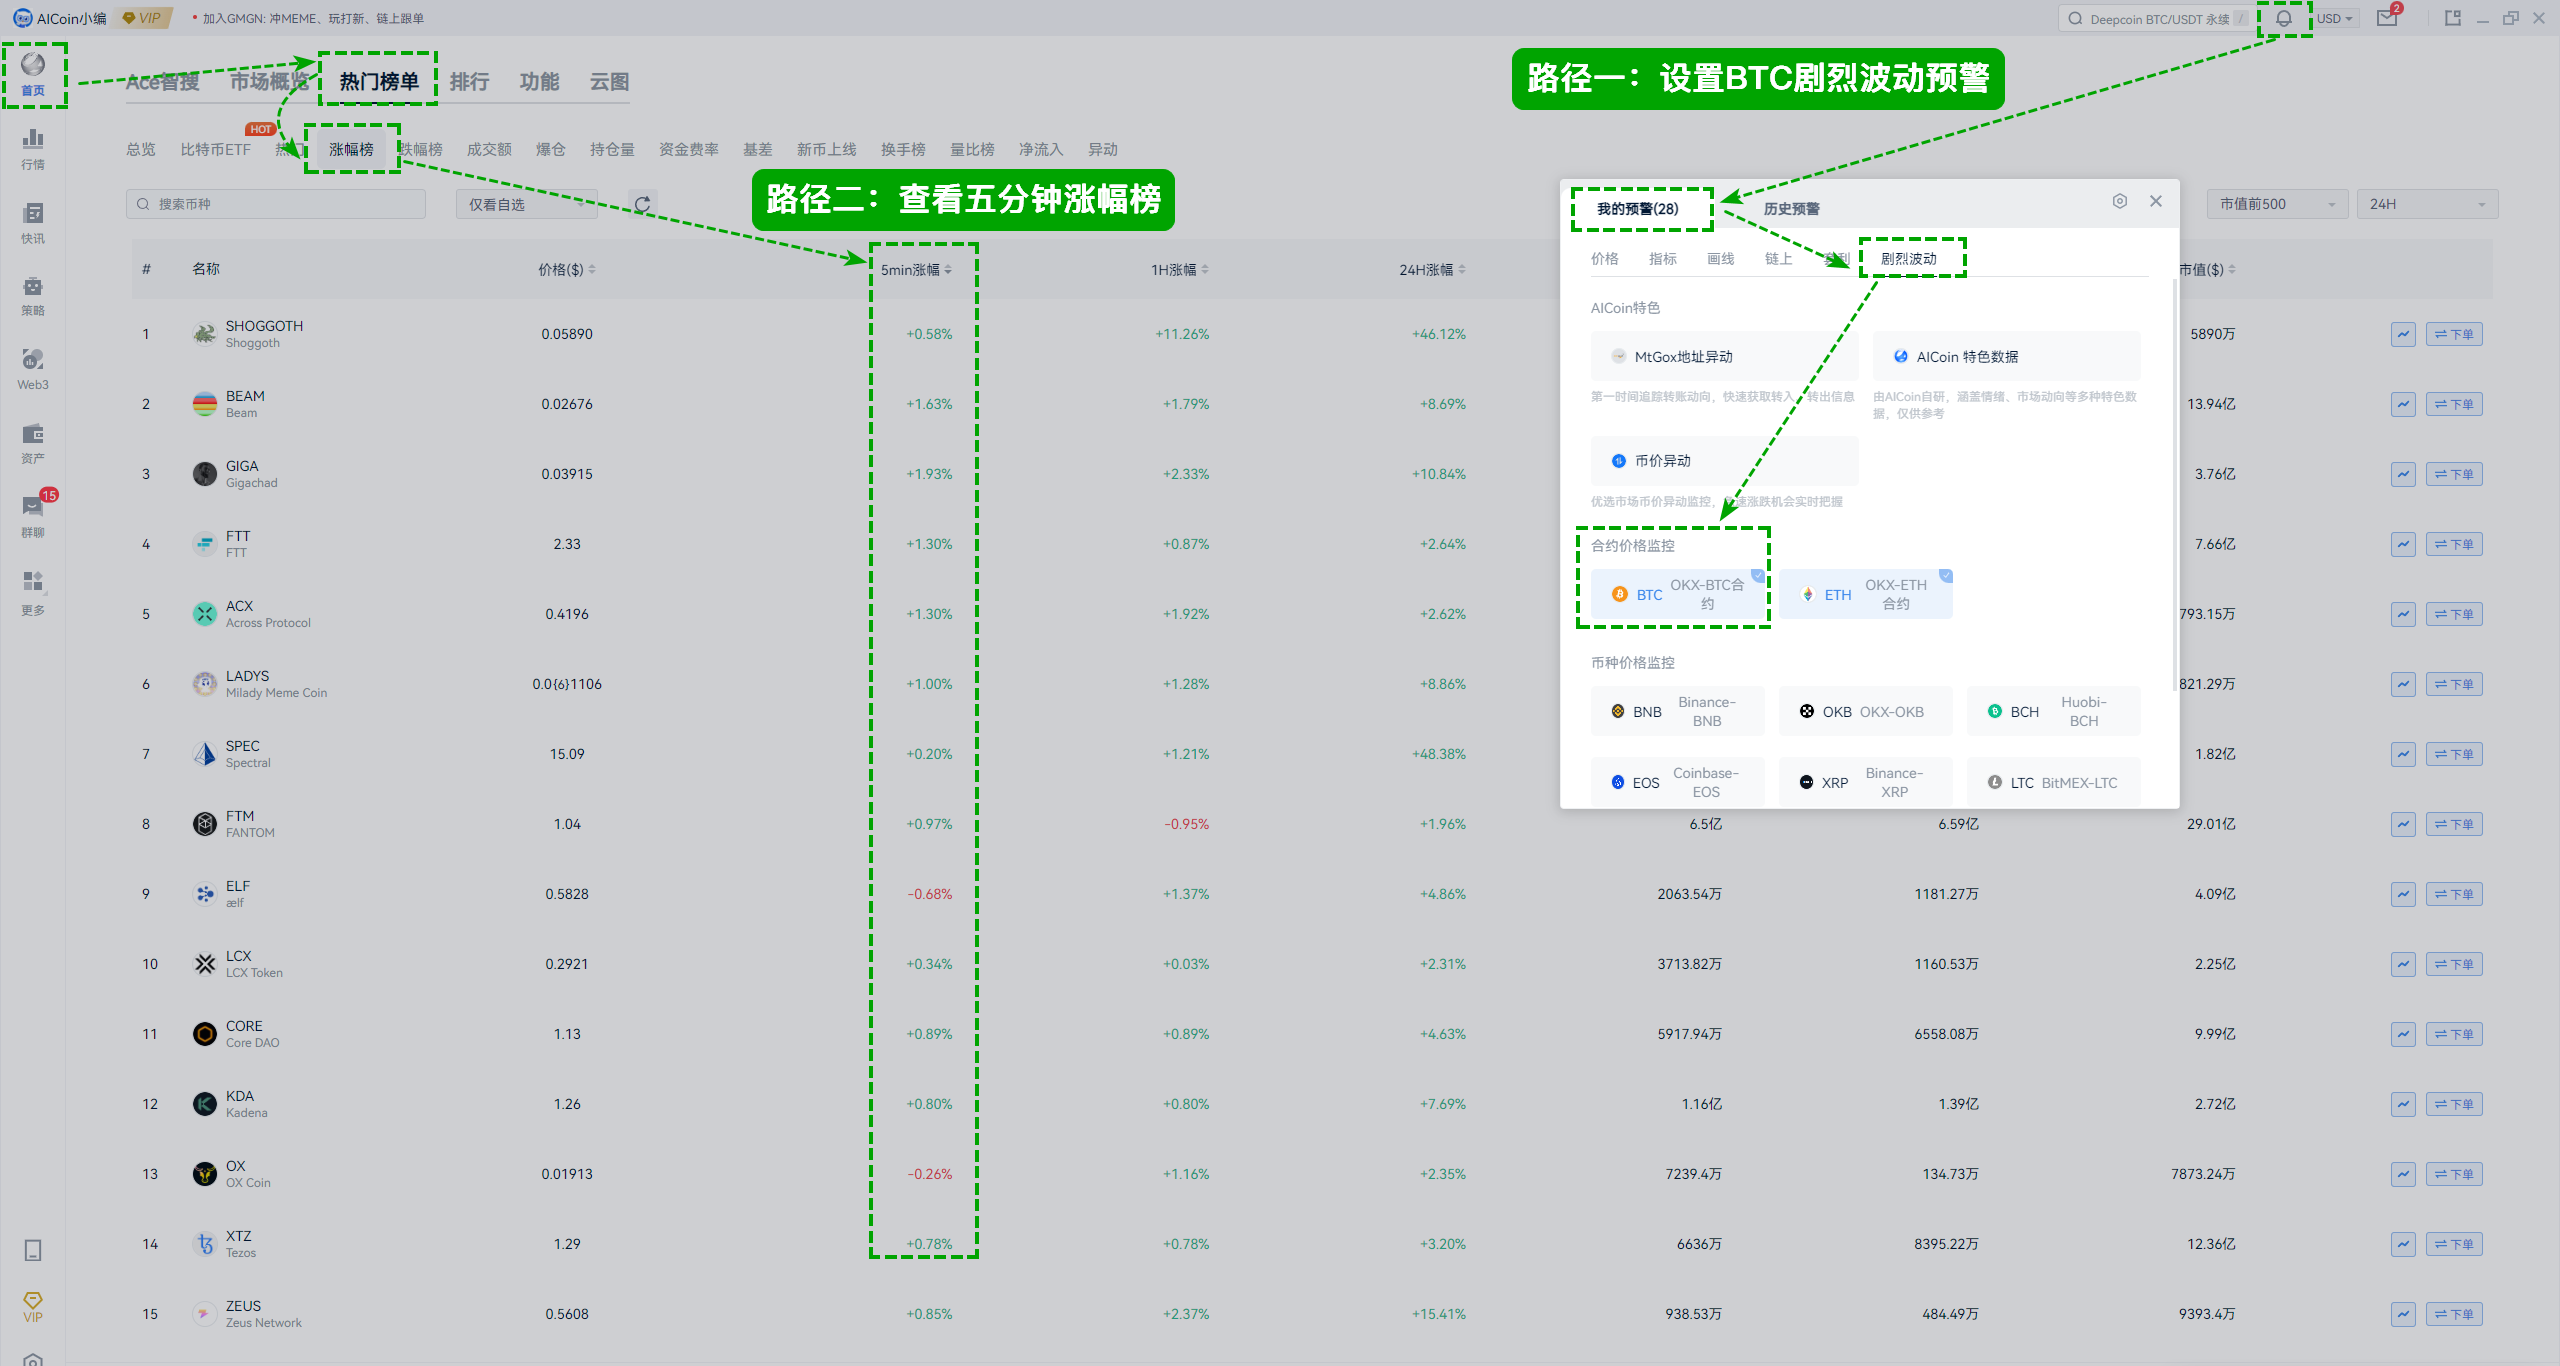Click 下单 button for SHOGGOTH
Viewport: 2560px width, 1366px height.
click(x=2454, y=334)
